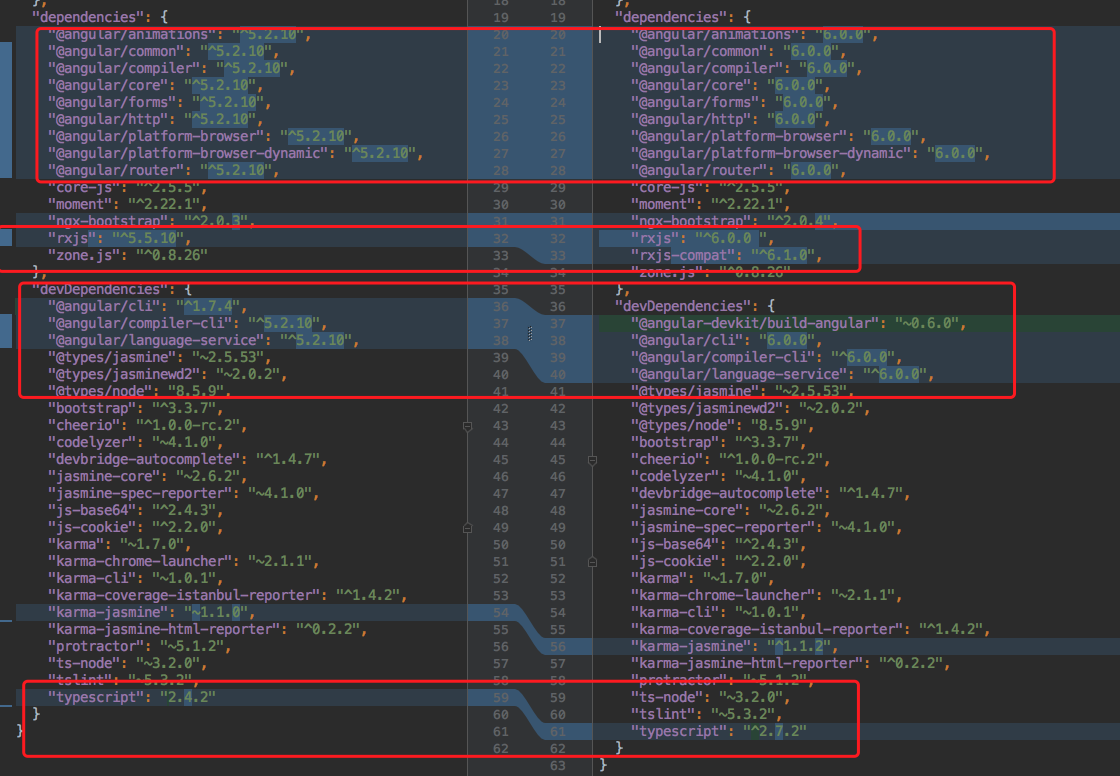Image resolution: width=1120 pixels, height=776 pixels.
Task: Click "@angular-devkit/build-angular": "~0.6.0" line
Action: pyautogui.click(x=798, y=324)
